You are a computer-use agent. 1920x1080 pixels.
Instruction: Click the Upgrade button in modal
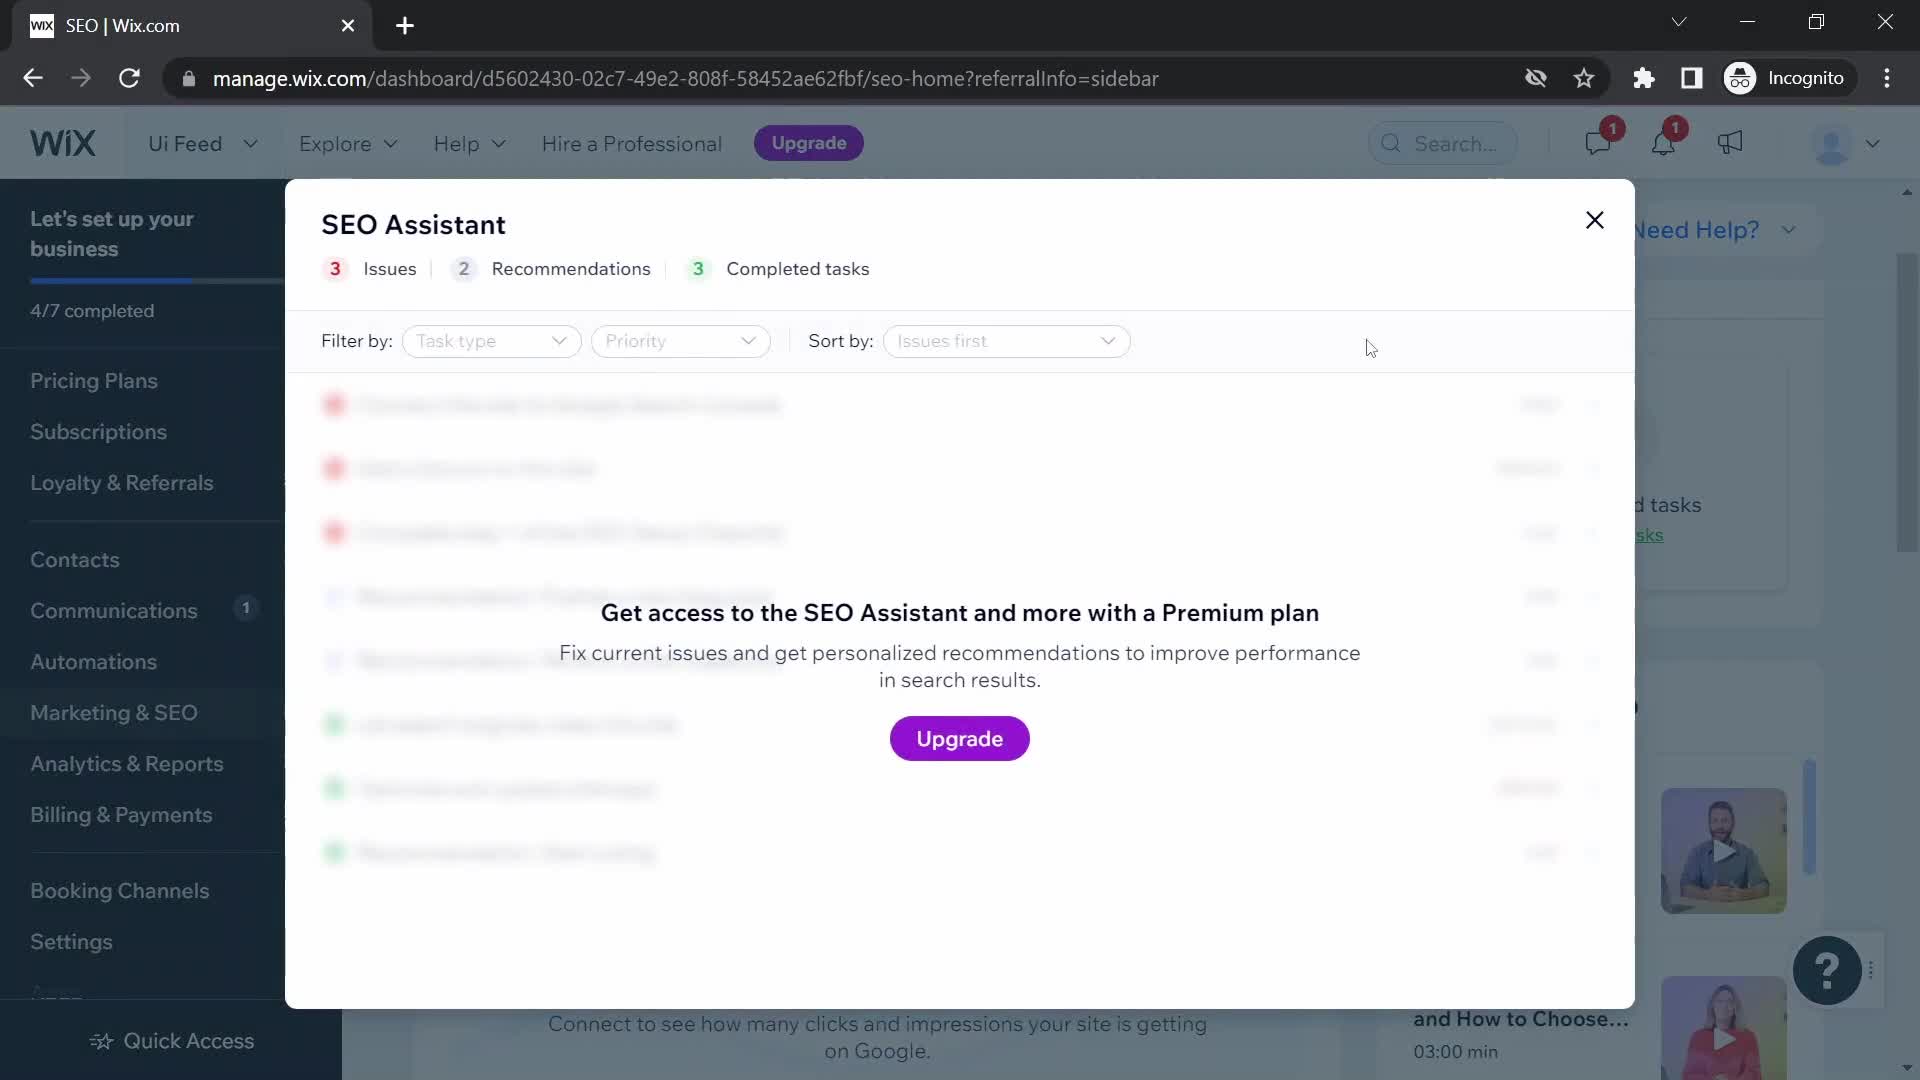point(960,738)
